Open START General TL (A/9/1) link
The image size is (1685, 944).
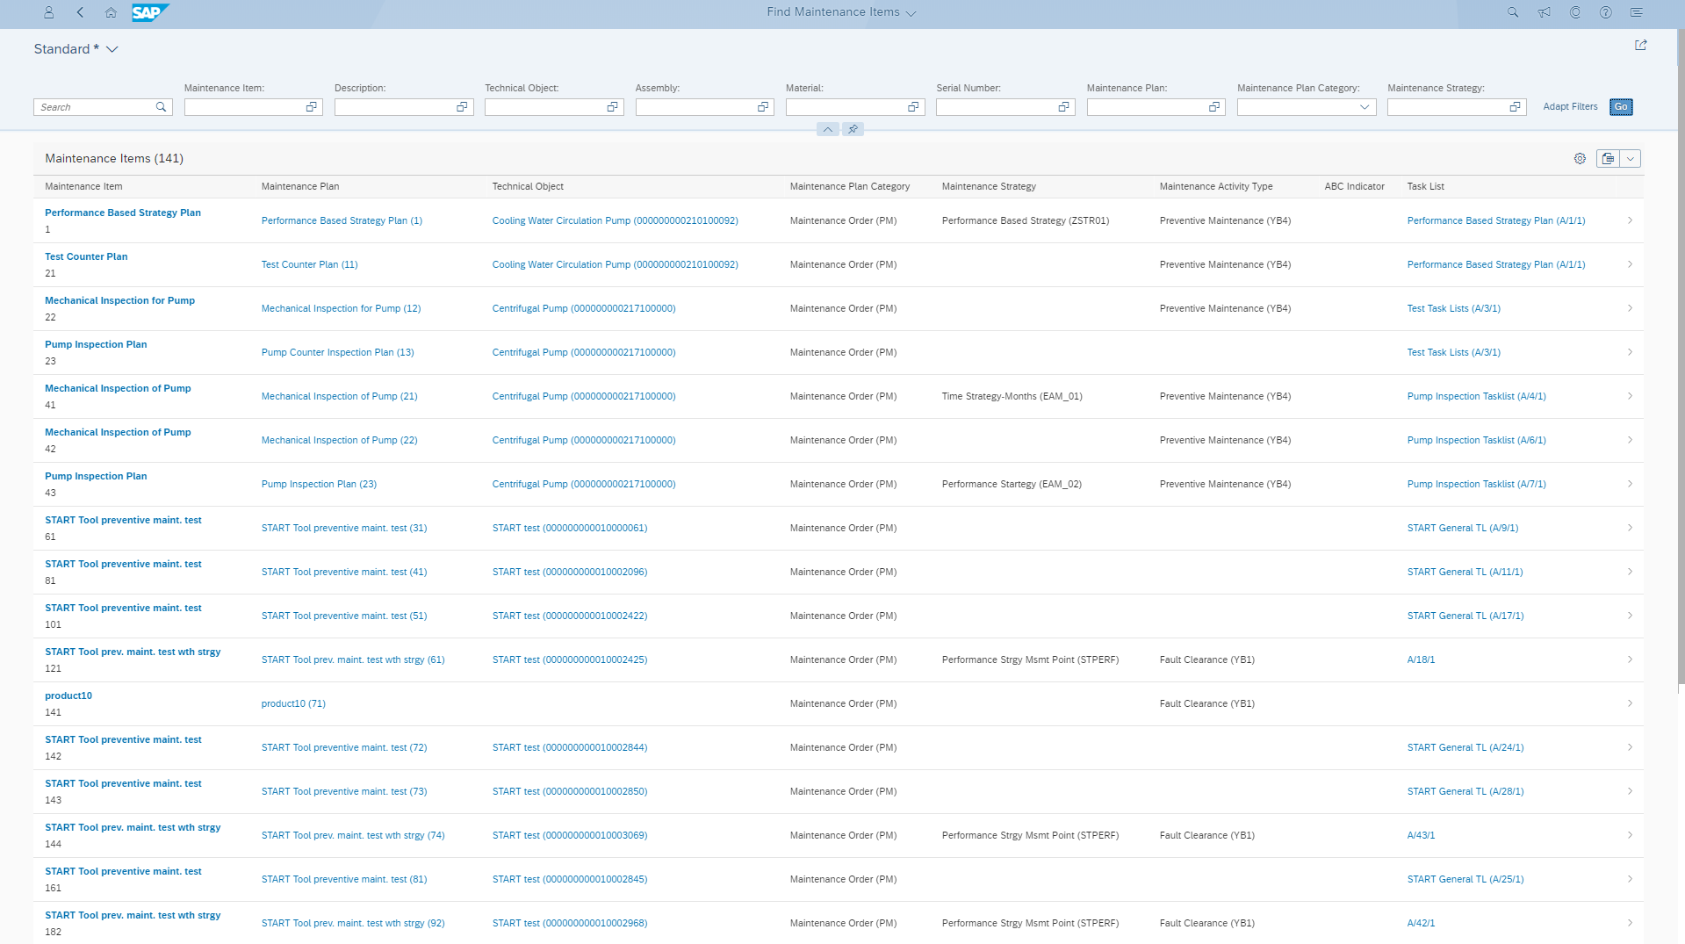point(1462,528)
